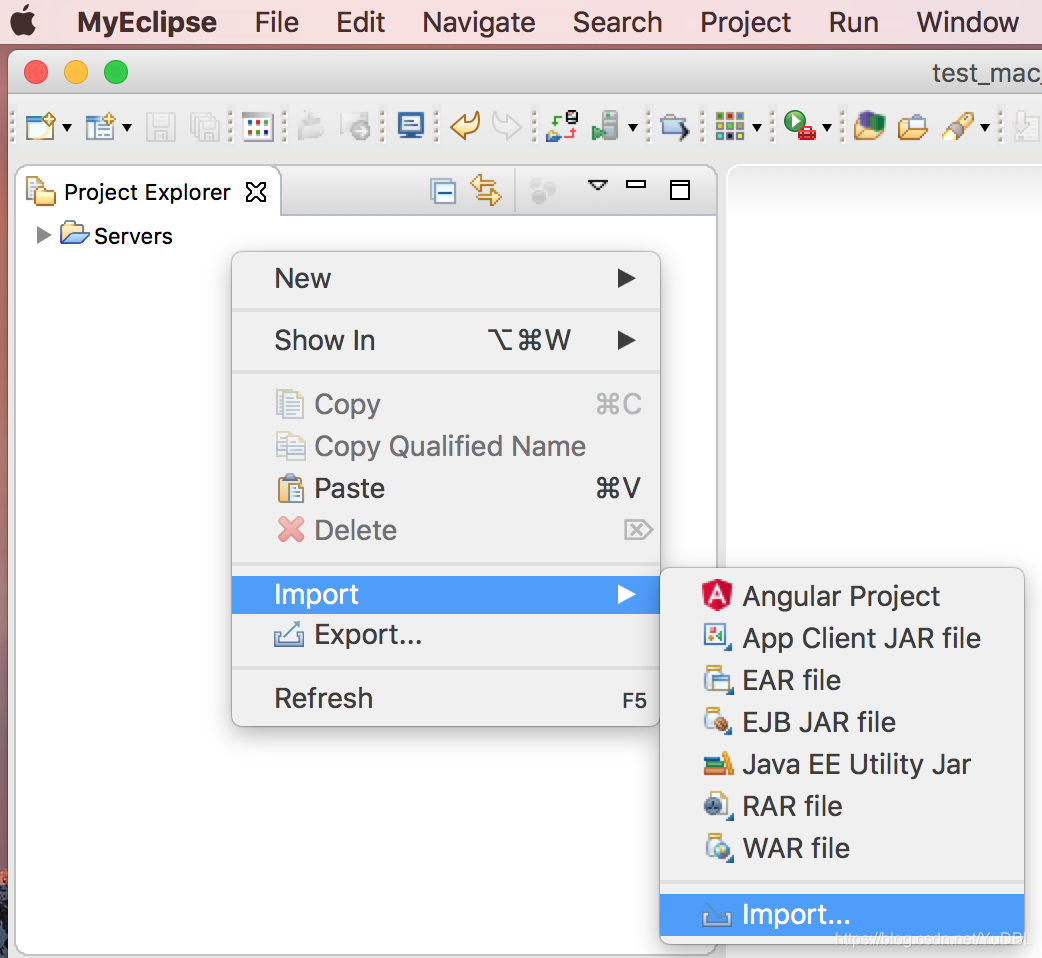Open the File menu
Screen dimensions: 1042x958
[276, 23]
